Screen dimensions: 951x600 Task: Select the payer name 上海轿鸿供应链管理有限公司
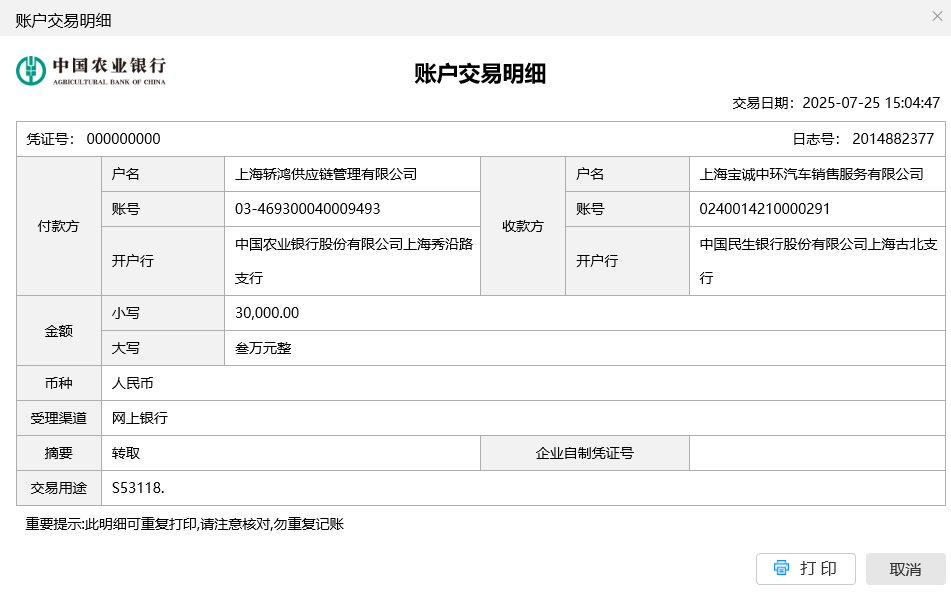point(325,174)
